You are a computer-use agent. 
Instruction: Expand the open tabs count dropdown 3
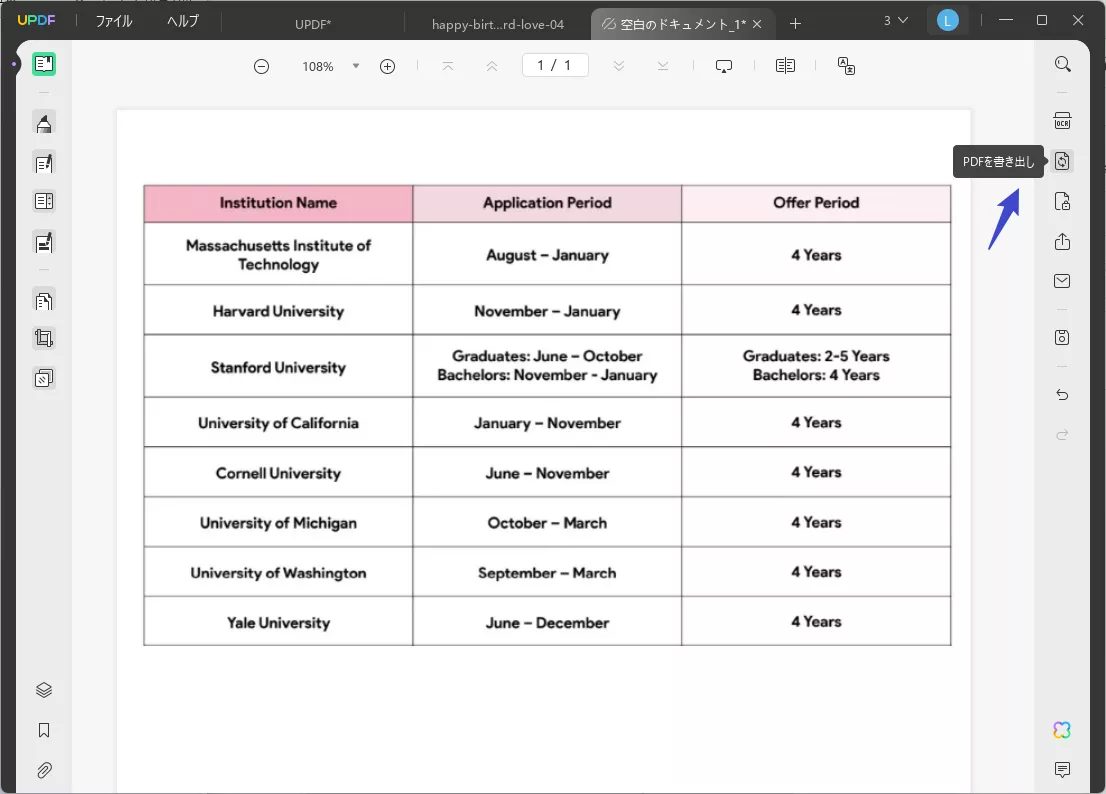click(x=895, y=21)
